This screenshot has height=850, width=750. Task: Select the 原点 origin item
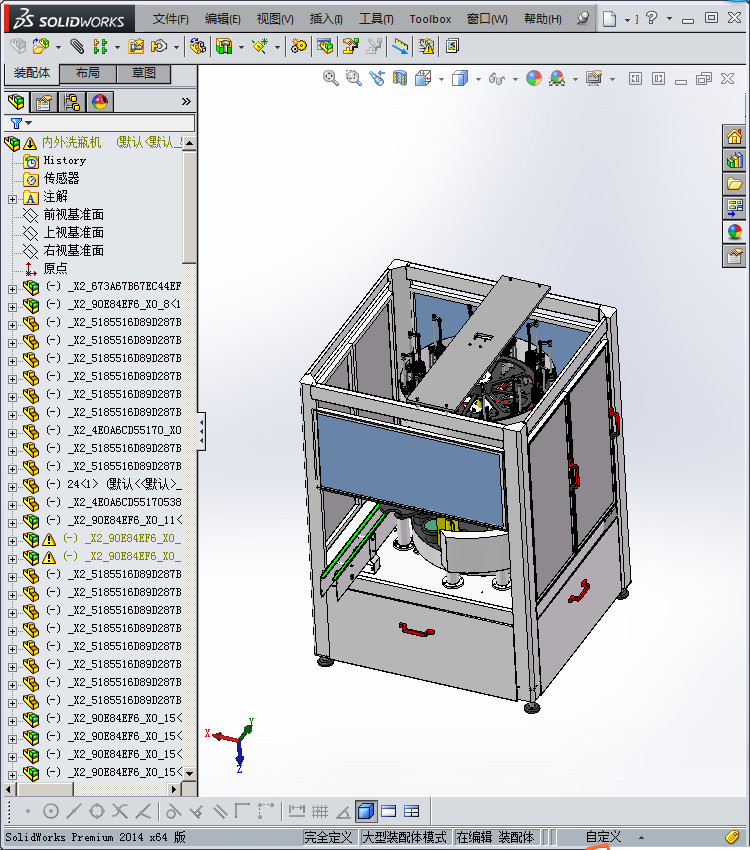pyautogui.click(x=55, y=268)
